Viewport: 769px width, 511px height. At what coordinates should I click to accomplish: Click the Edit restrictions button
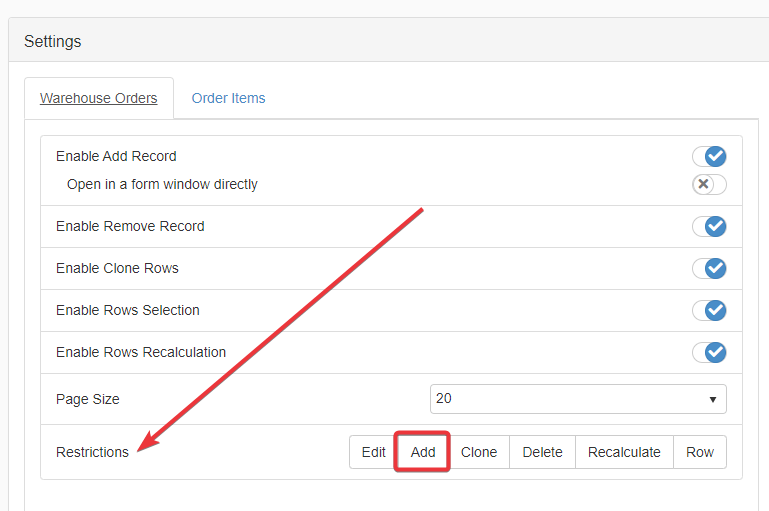(x=373, y=452)
